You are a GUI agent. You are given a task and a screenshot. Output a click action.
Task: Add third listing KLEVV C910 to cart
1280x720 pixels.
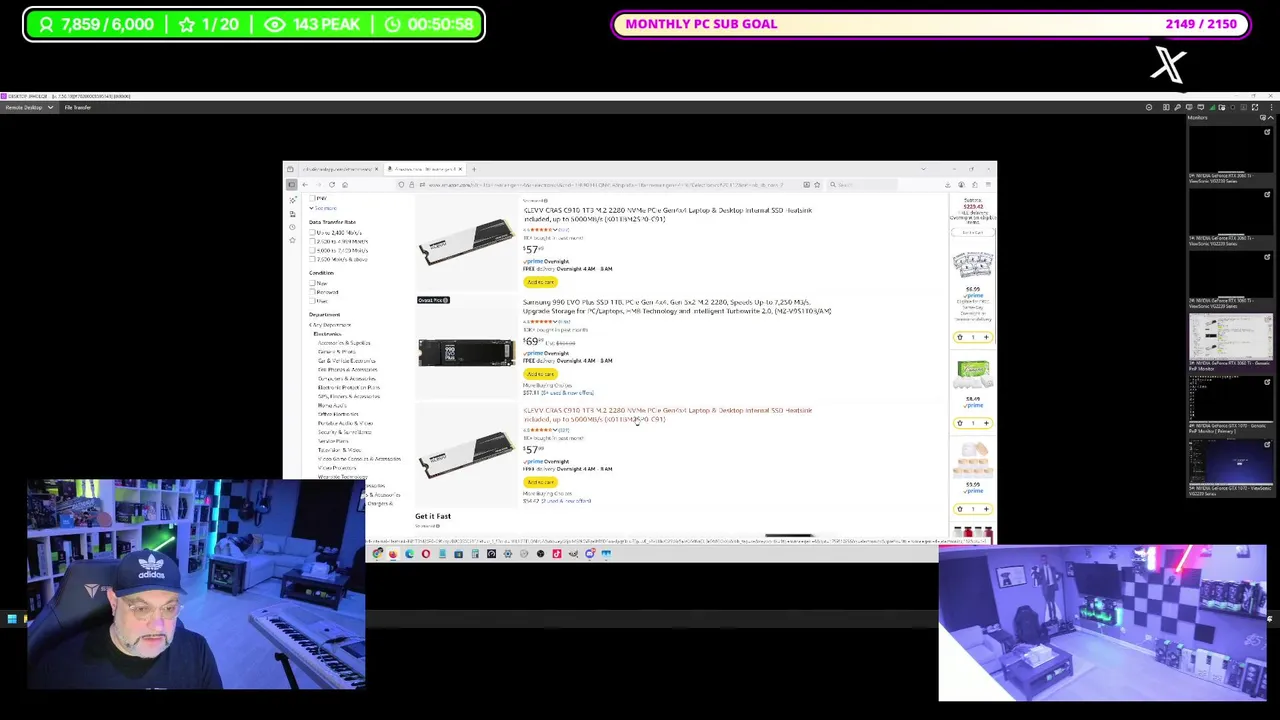click(540, 482)
